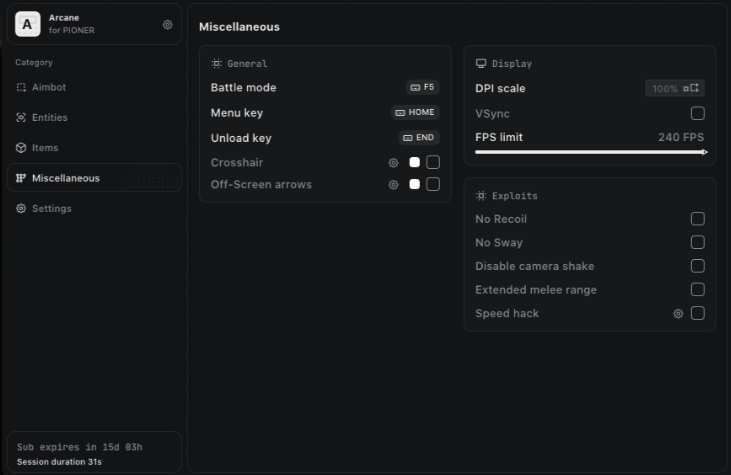Open Off-Screen arrows settings gear icon
This screenshot has height=475, width=731.
[x=393, y=184]
